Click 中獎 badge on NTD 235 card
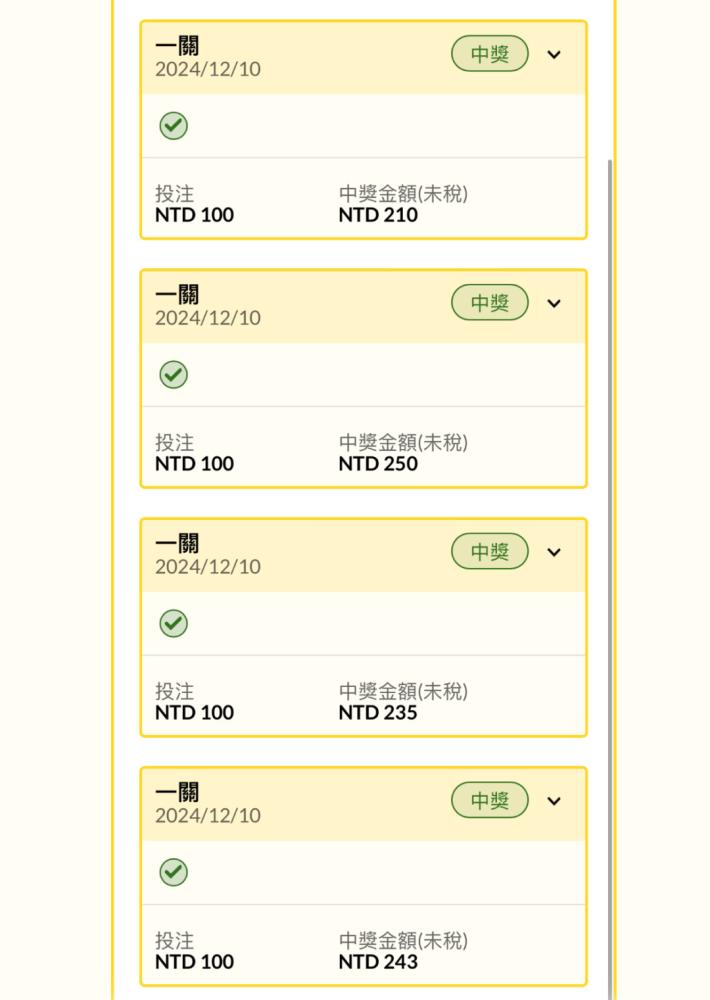Image resolution: width=710 pixels, height=1000 pixels. coord(490,552)
